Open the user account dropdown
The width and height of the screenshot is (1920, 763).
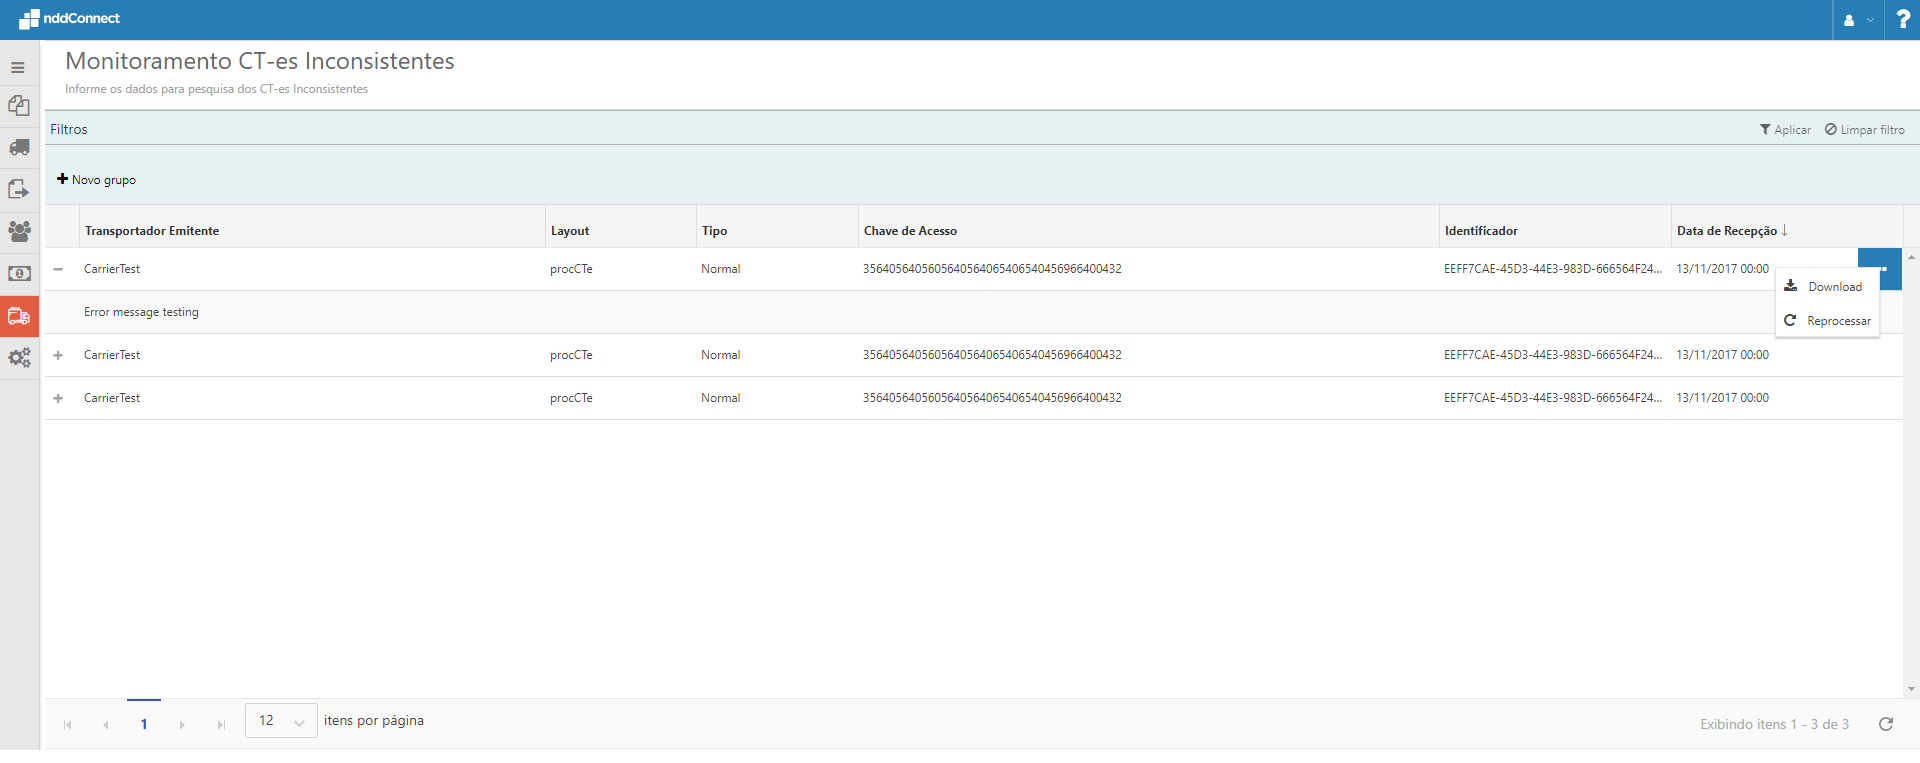point(1857,20)
